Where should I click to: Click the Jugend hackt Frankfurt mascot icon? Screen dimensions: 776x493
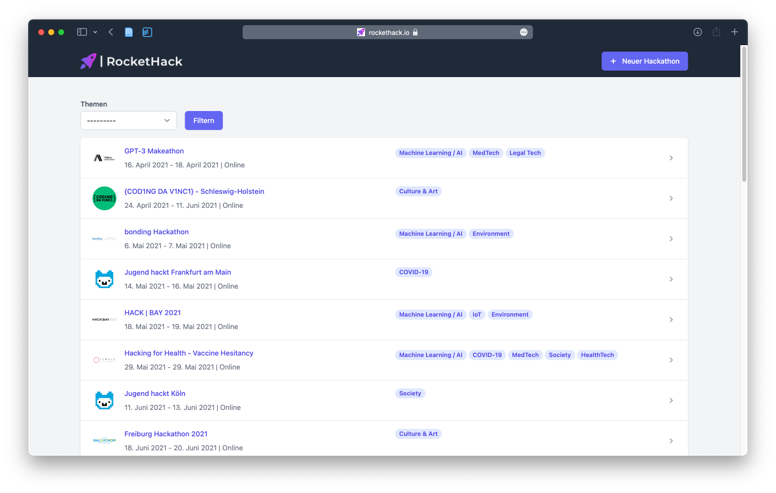[104, 279]
